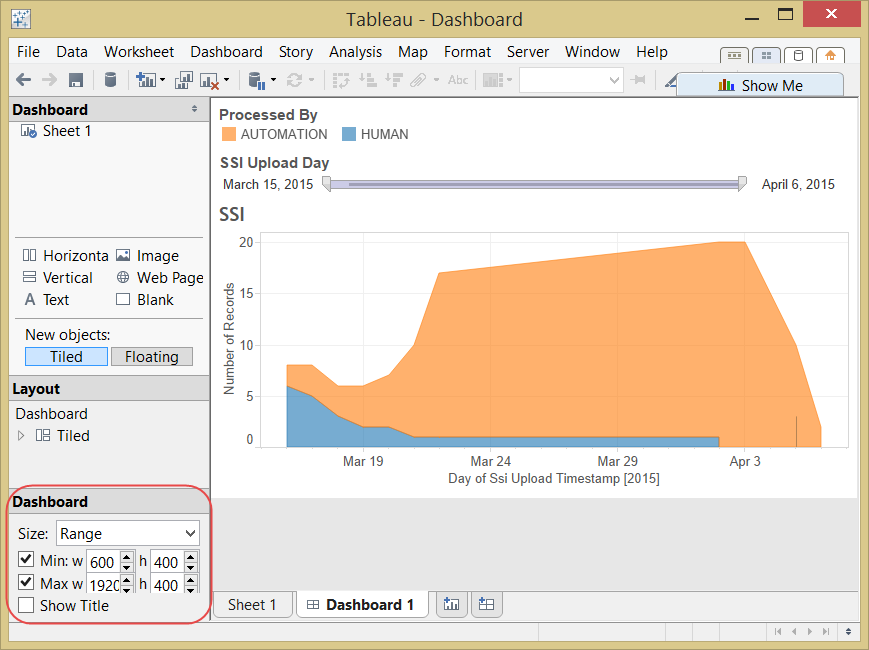Open the Format menu
Screen dimensions: 869x650
tap(467, 52)
